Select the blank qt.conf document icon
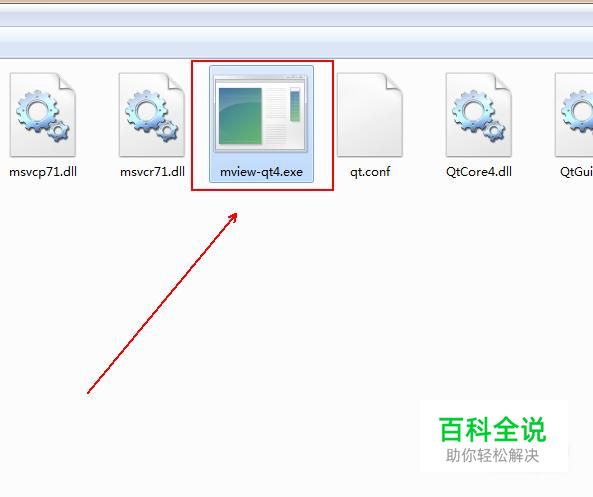This screenshot has height=497, width=593. tap(370, 115)
